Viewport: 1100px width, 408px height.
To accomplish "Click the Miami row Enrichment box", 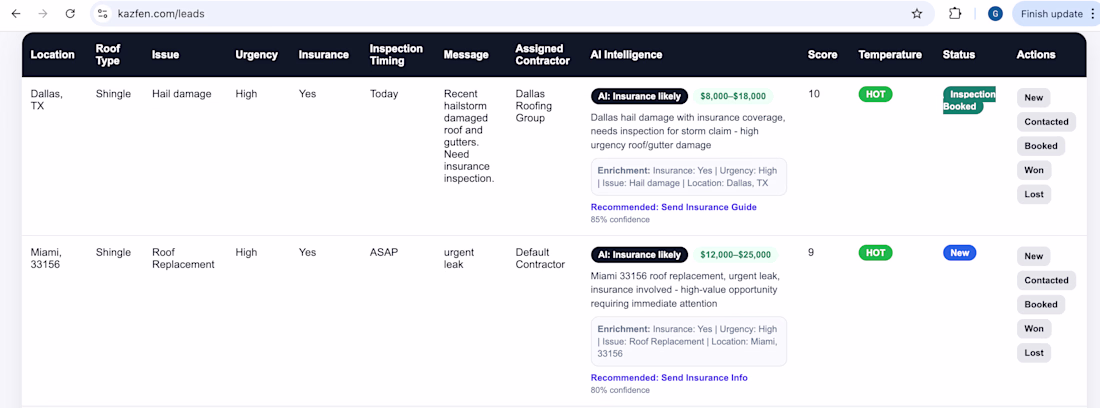I will click(x=689, y=341).
